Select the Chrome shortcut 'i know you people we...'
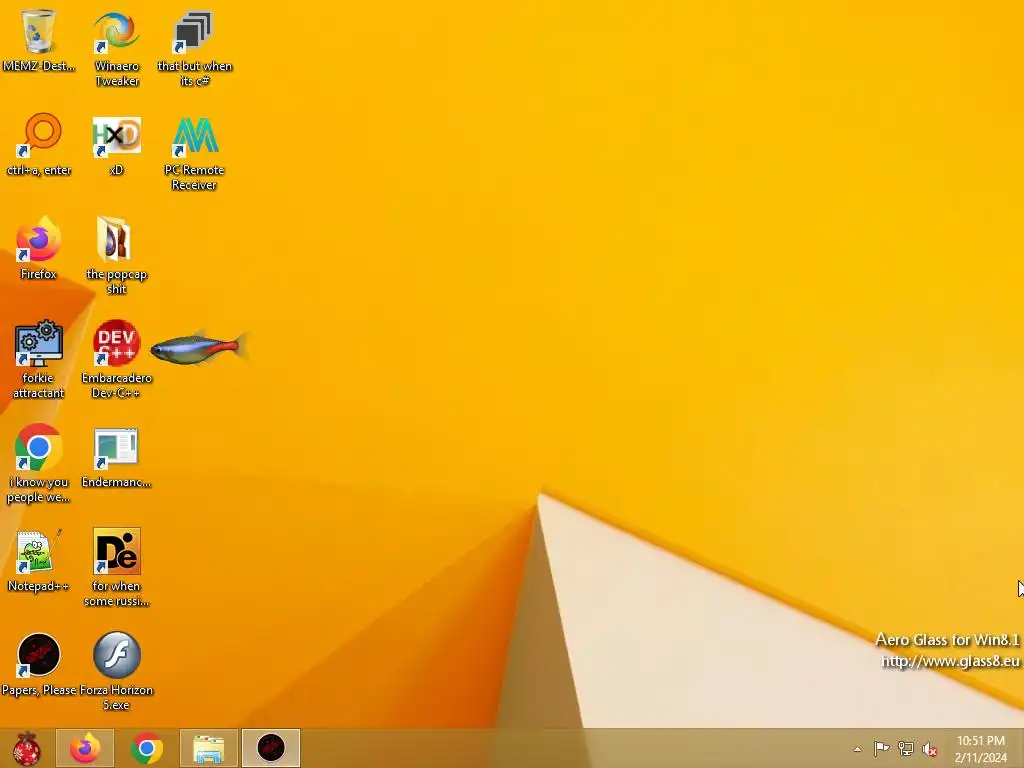This screenshot has width=1024, height=768. click(x=39, y=464)
